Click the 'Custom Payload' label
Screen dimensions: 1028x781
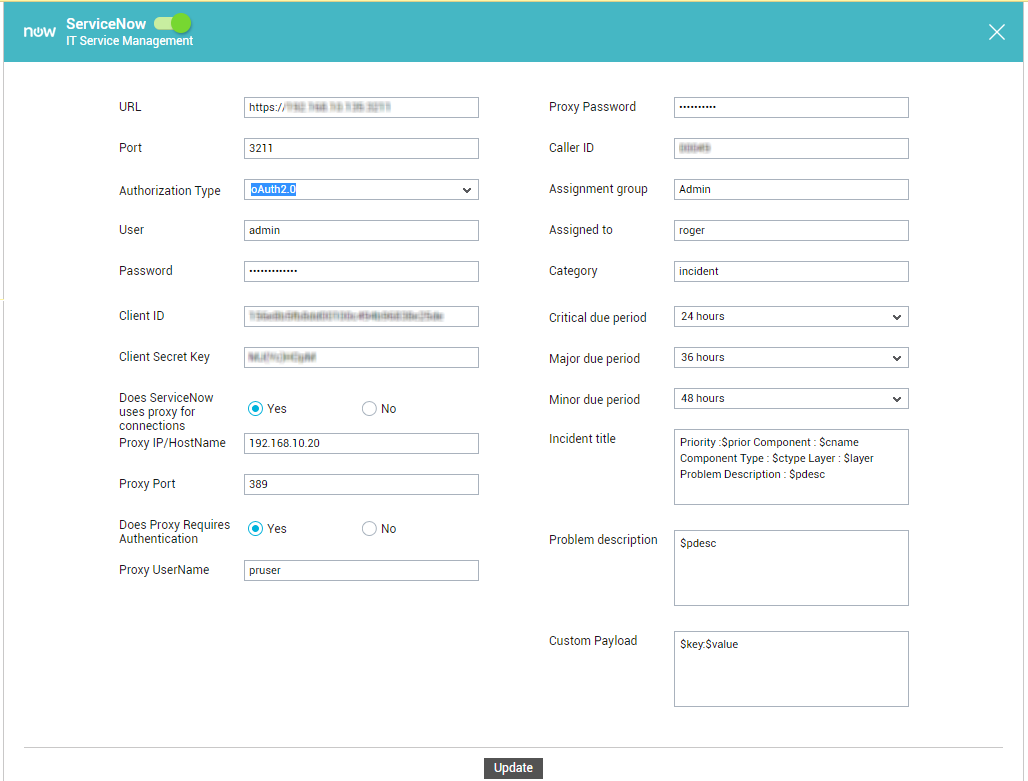pyautogui.click(x=593, y=641)
